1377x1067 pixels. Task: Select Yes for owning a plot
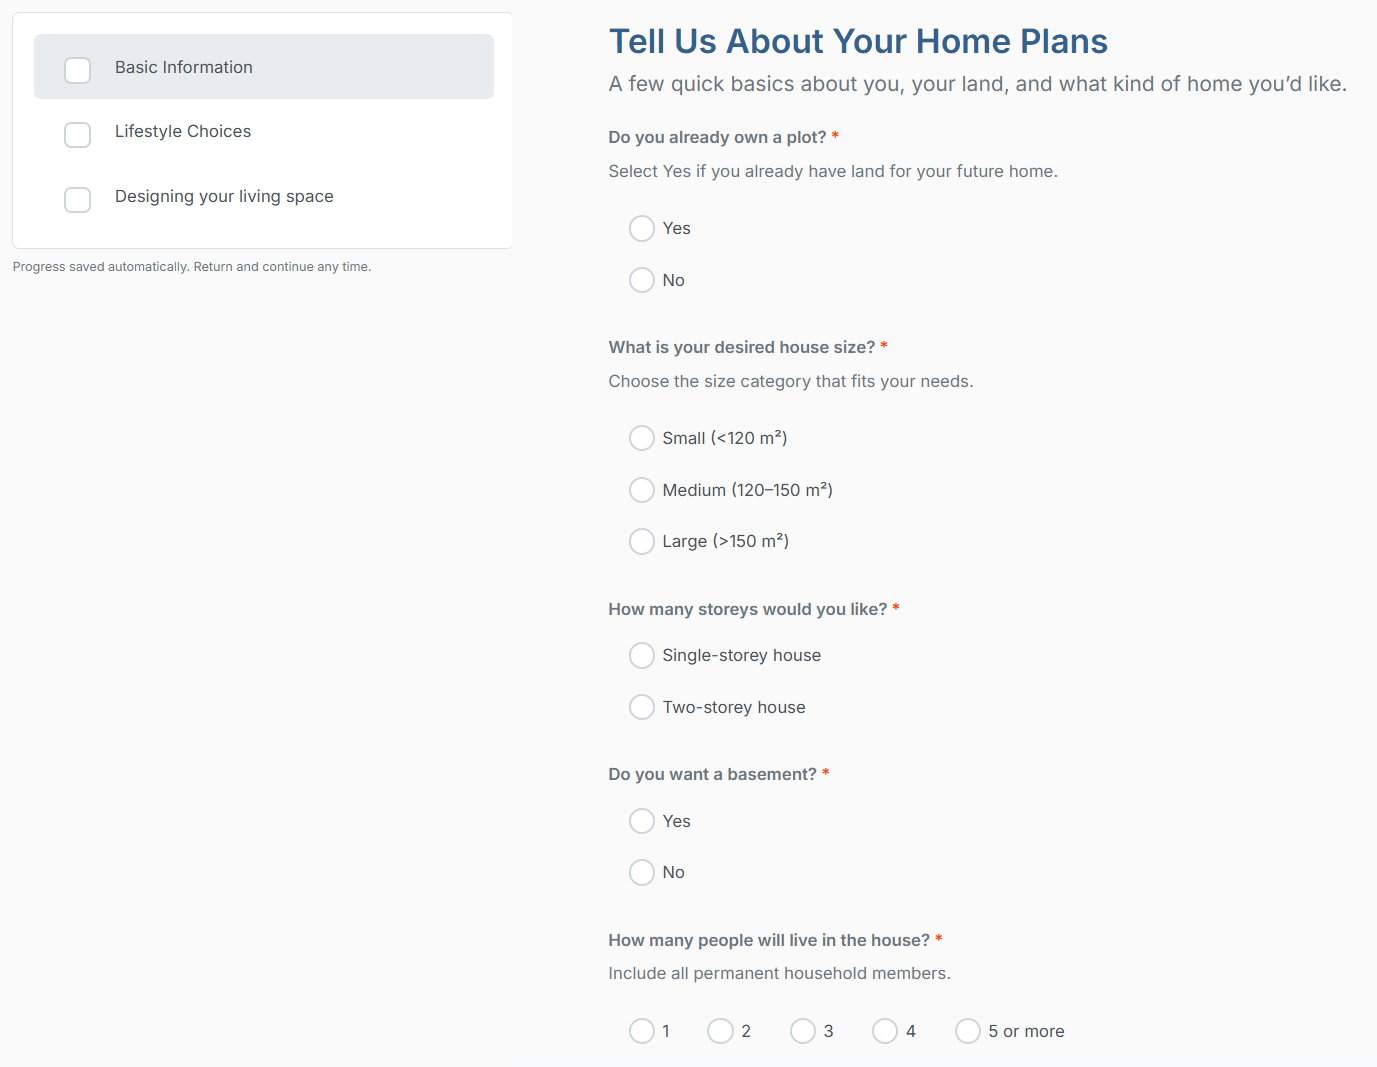[x=642, y=229]
